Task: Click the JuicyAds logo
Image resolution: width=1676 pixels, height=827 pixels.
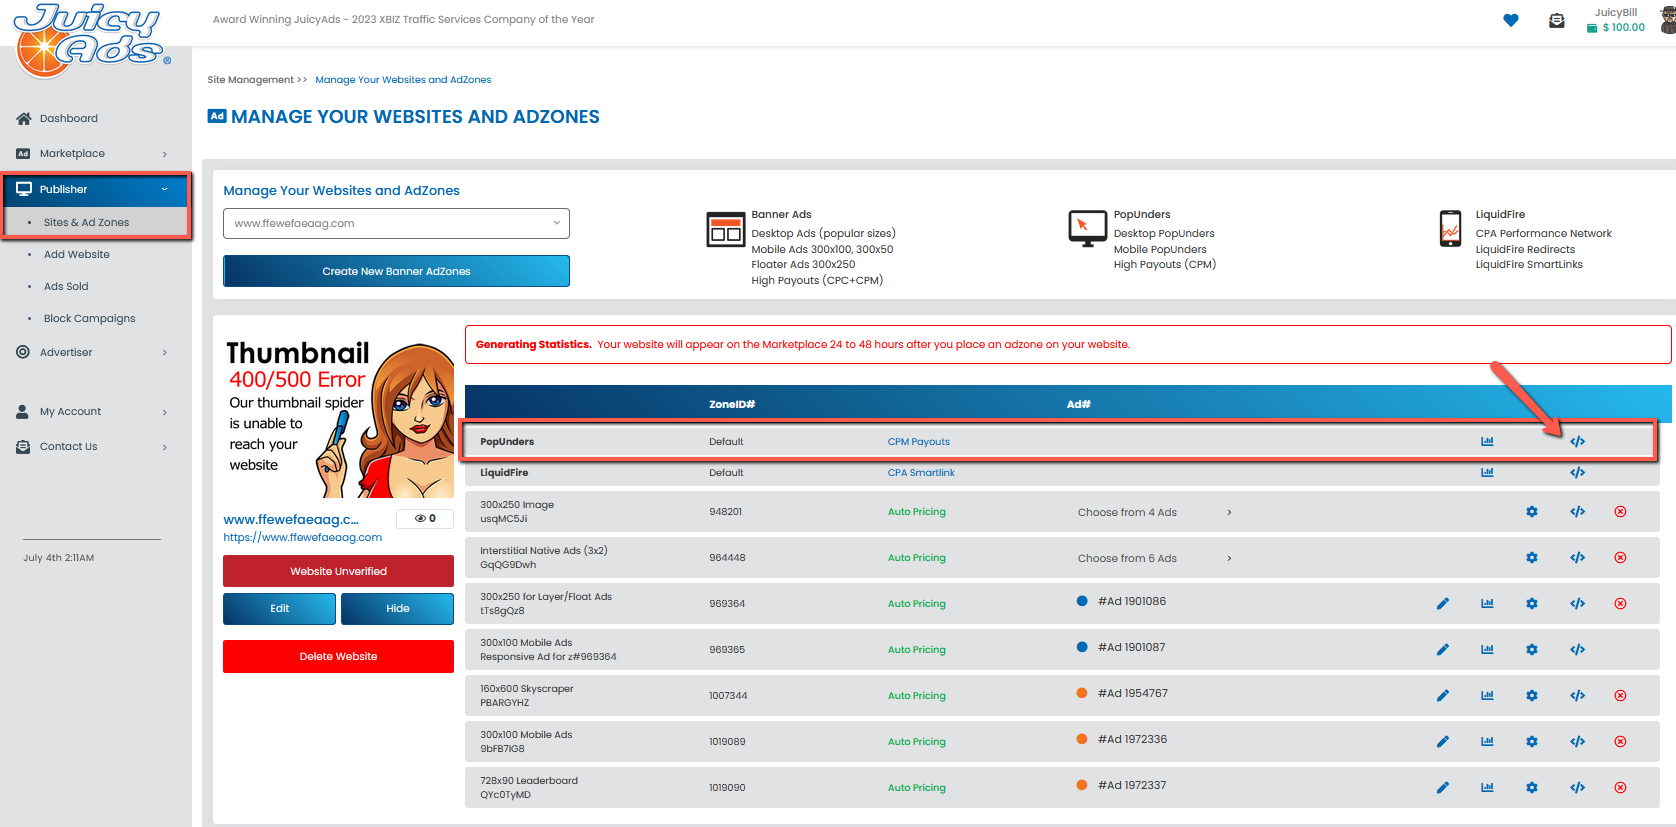Action: 90,40
